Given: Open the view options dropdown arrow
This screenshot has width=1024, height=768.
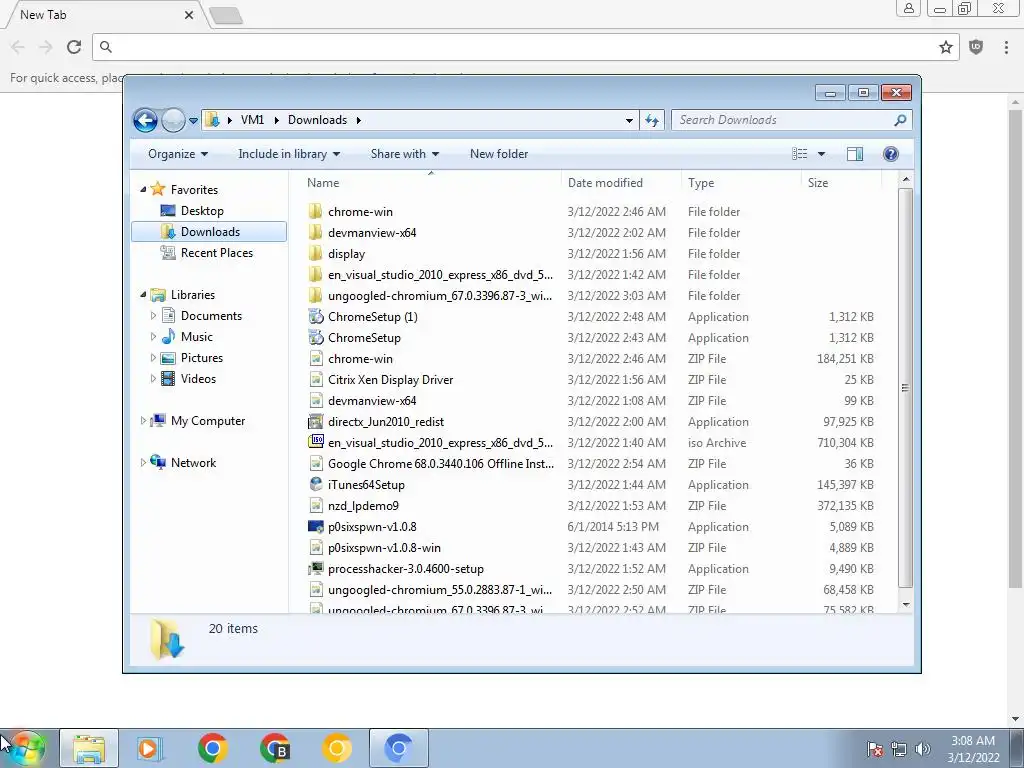Looking at the screenshot, I should [822, 154].
